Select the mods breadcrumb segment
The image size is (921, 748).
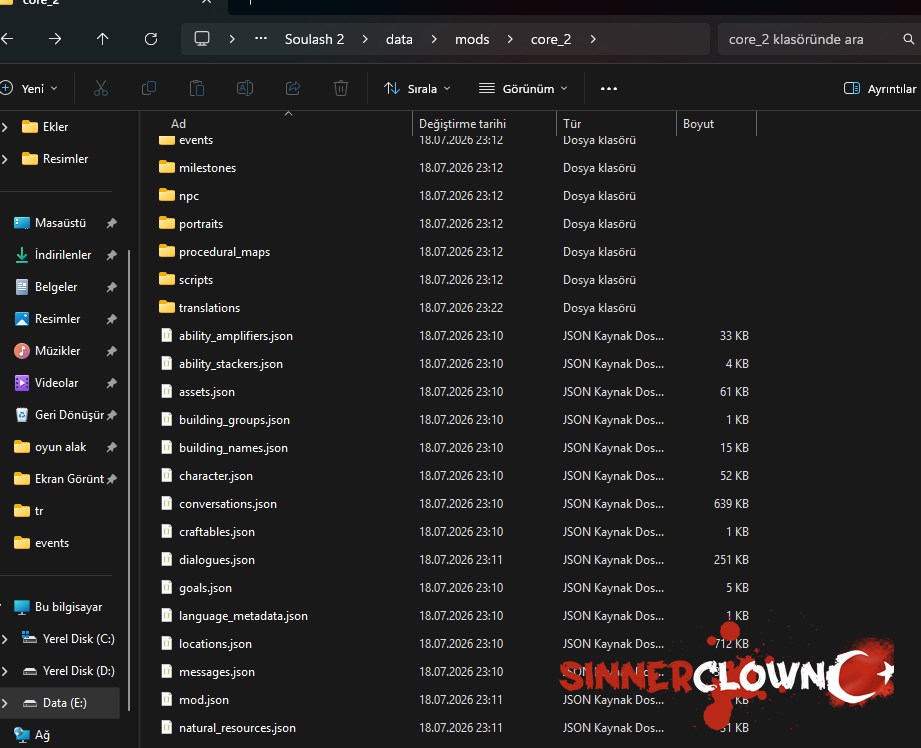[472, 39]
